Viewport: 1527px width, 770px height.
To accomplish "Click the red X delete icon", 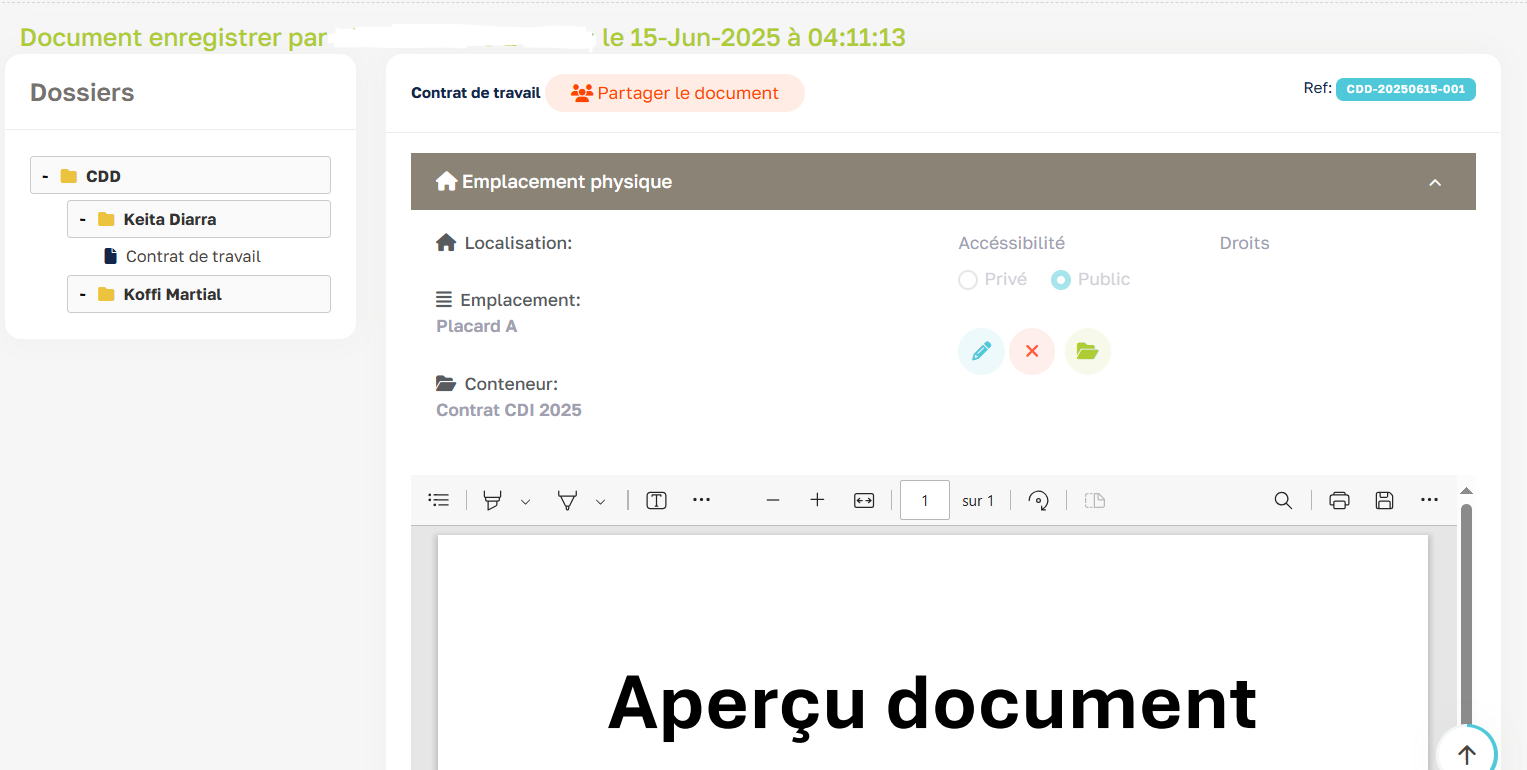I will pos(1032,352).
